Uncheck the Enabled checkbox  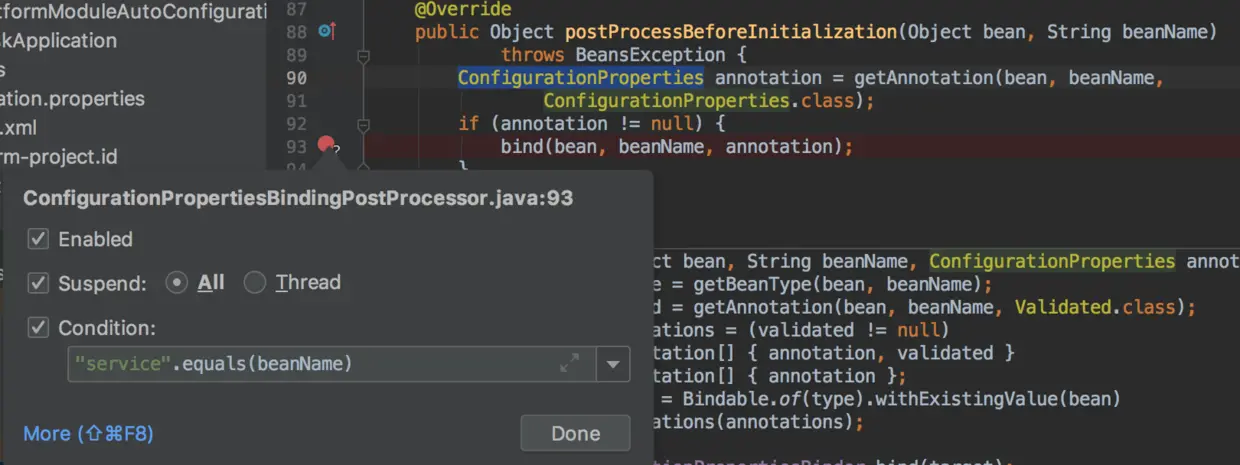click(38, 239)
